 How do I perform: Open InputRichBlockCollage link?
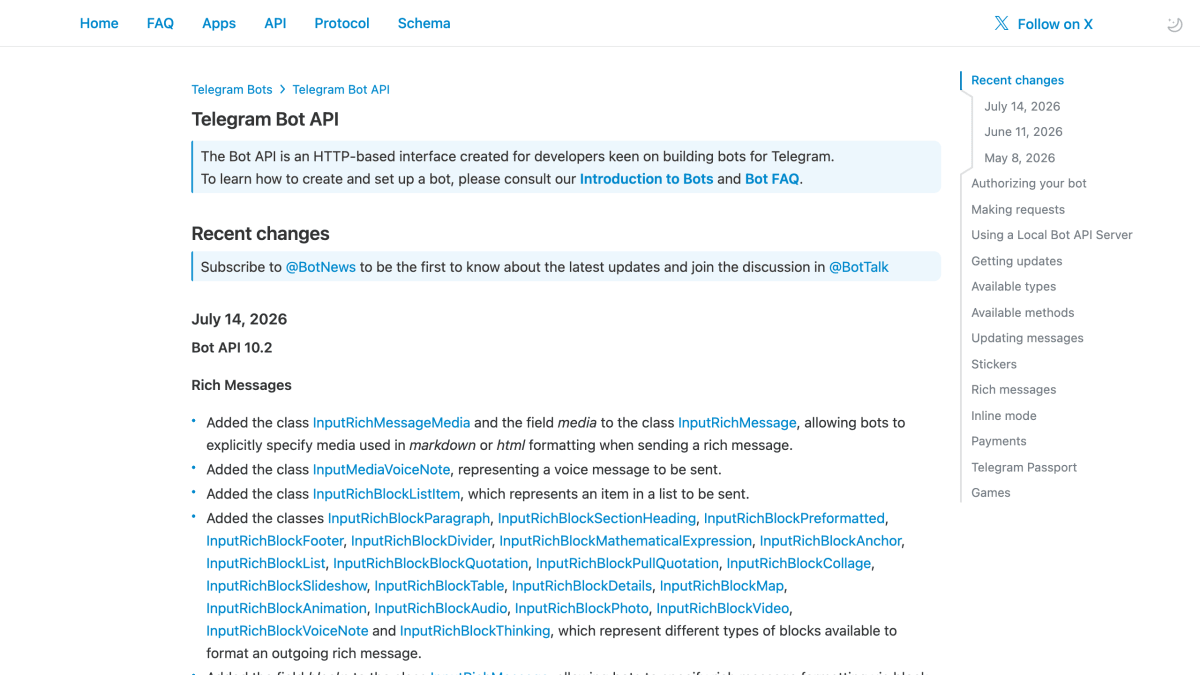click(x=799, y=563)
